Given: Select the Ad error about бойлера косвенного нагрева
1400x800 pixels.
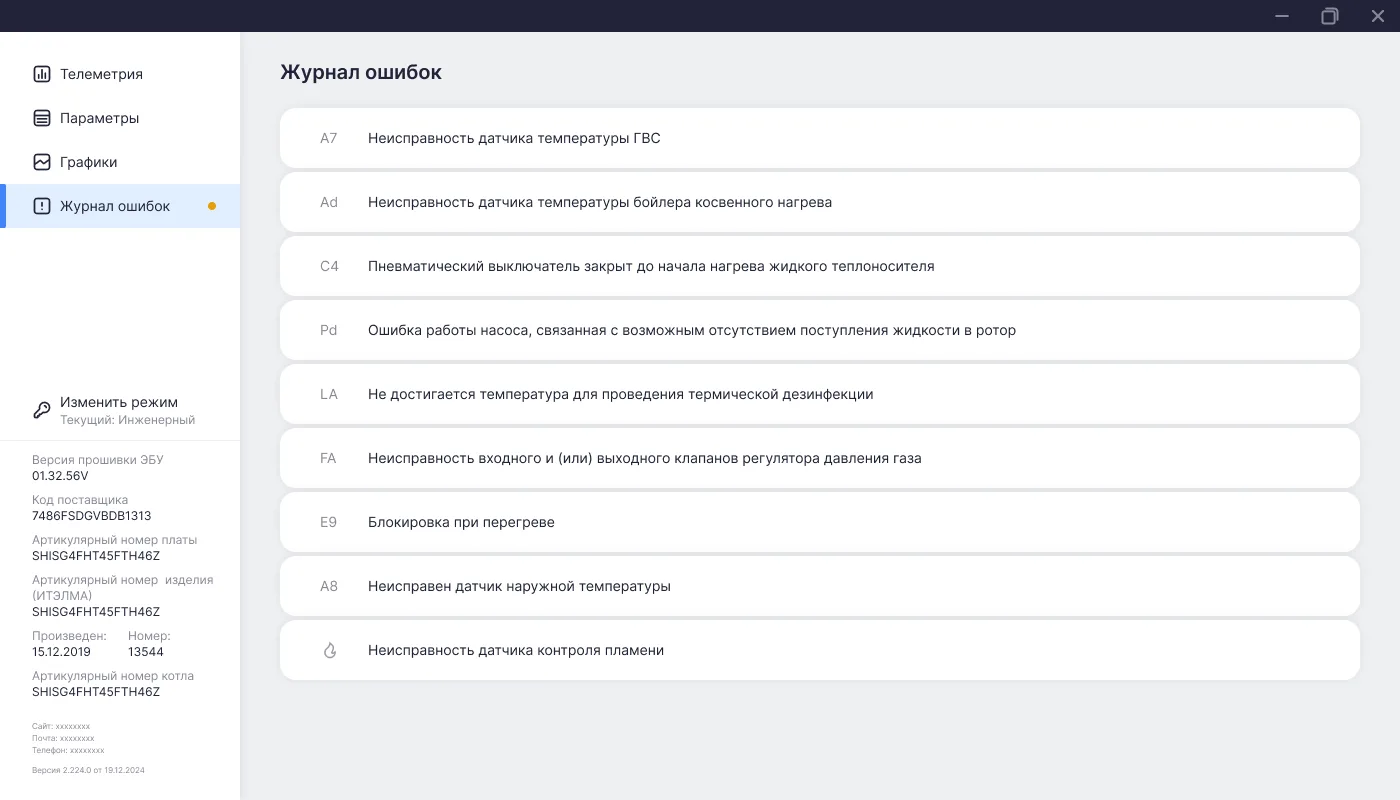Looking at the screenshot, I should click(x=820, y=202).
